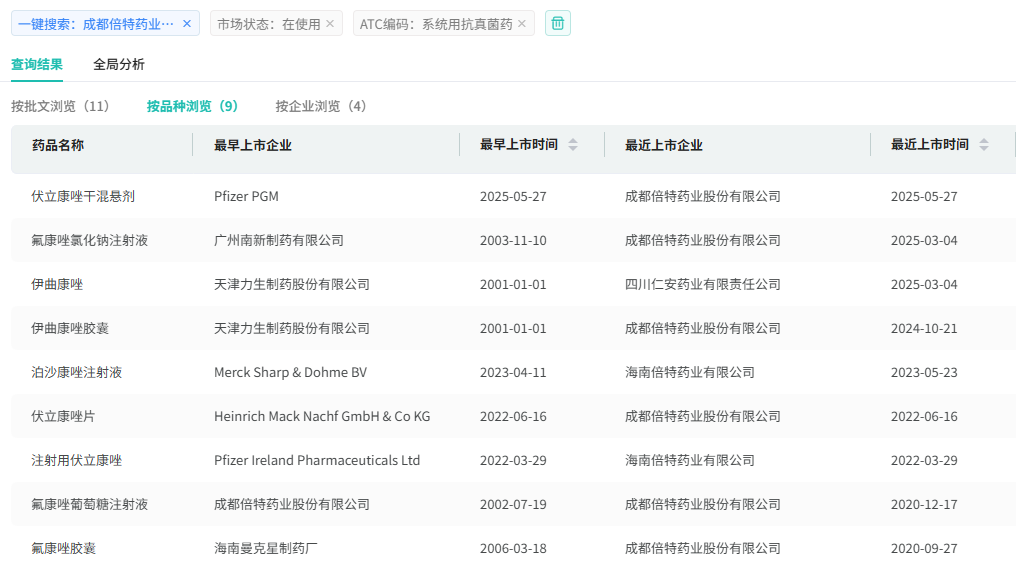Open drug 伏立康唑干混悬剂 entry

[83, 196]
